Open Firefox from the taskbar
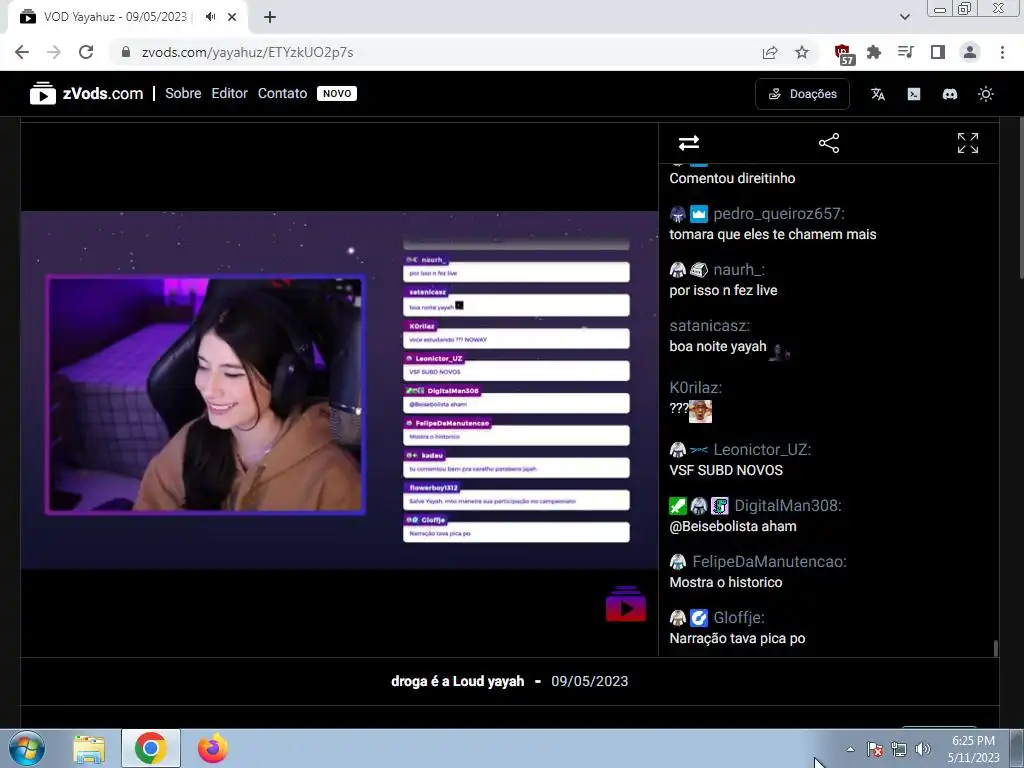 pos(213,748)
